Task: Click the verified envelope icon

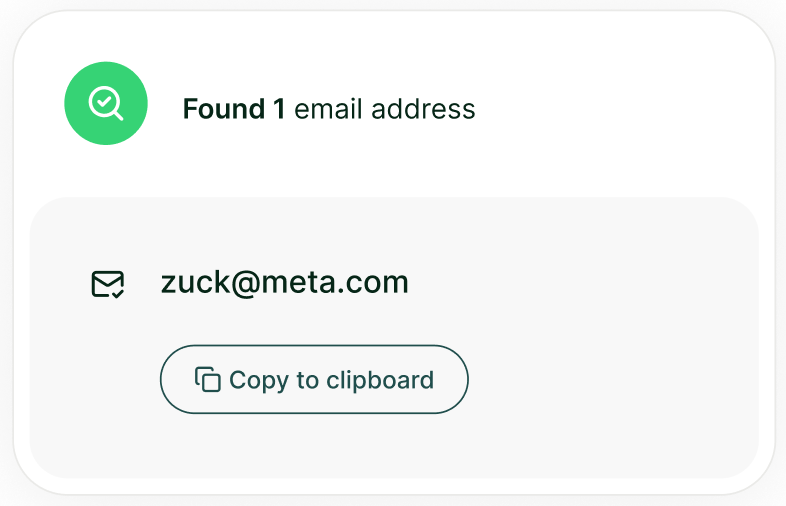Action: click(107, 285)
